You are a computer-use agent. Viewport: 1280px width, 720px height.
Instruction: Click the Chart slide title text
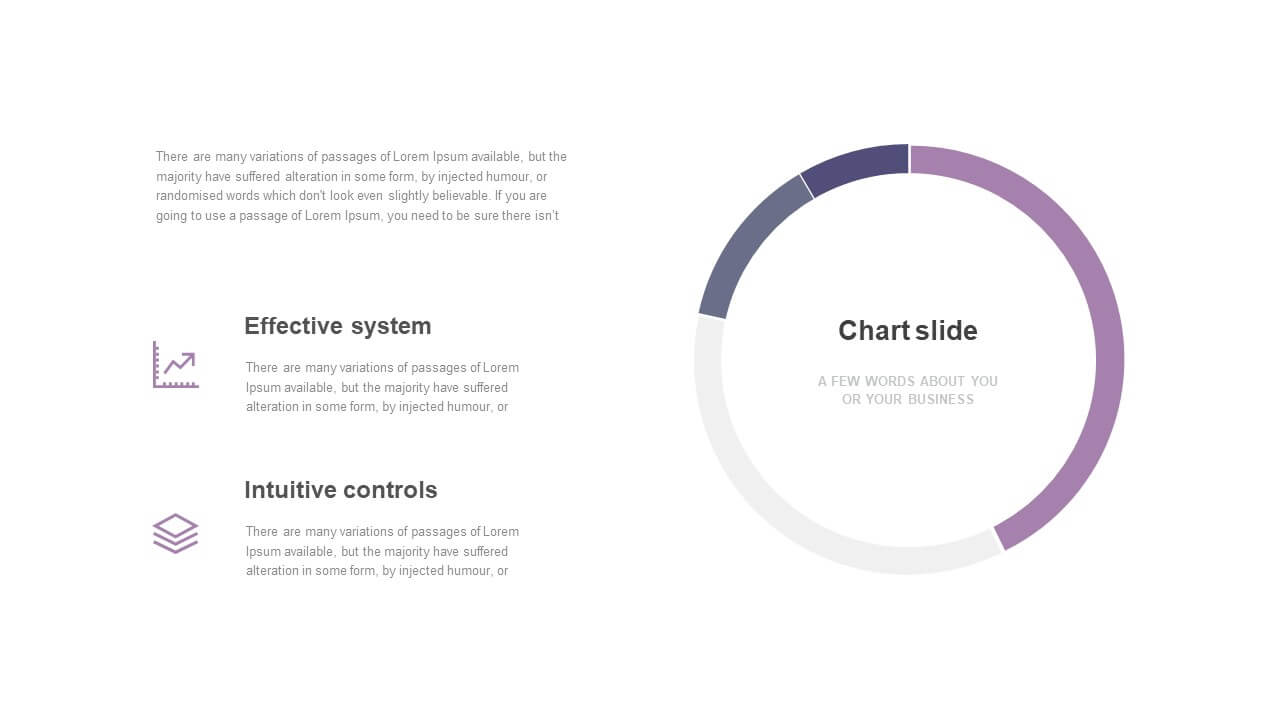click(908, 331)
